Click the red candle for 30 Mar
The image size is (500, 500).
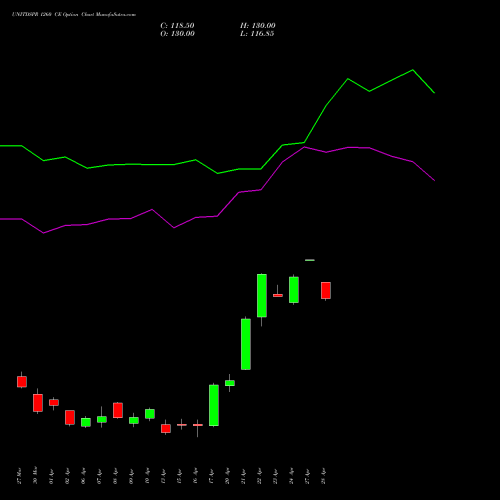pos(38,403)
